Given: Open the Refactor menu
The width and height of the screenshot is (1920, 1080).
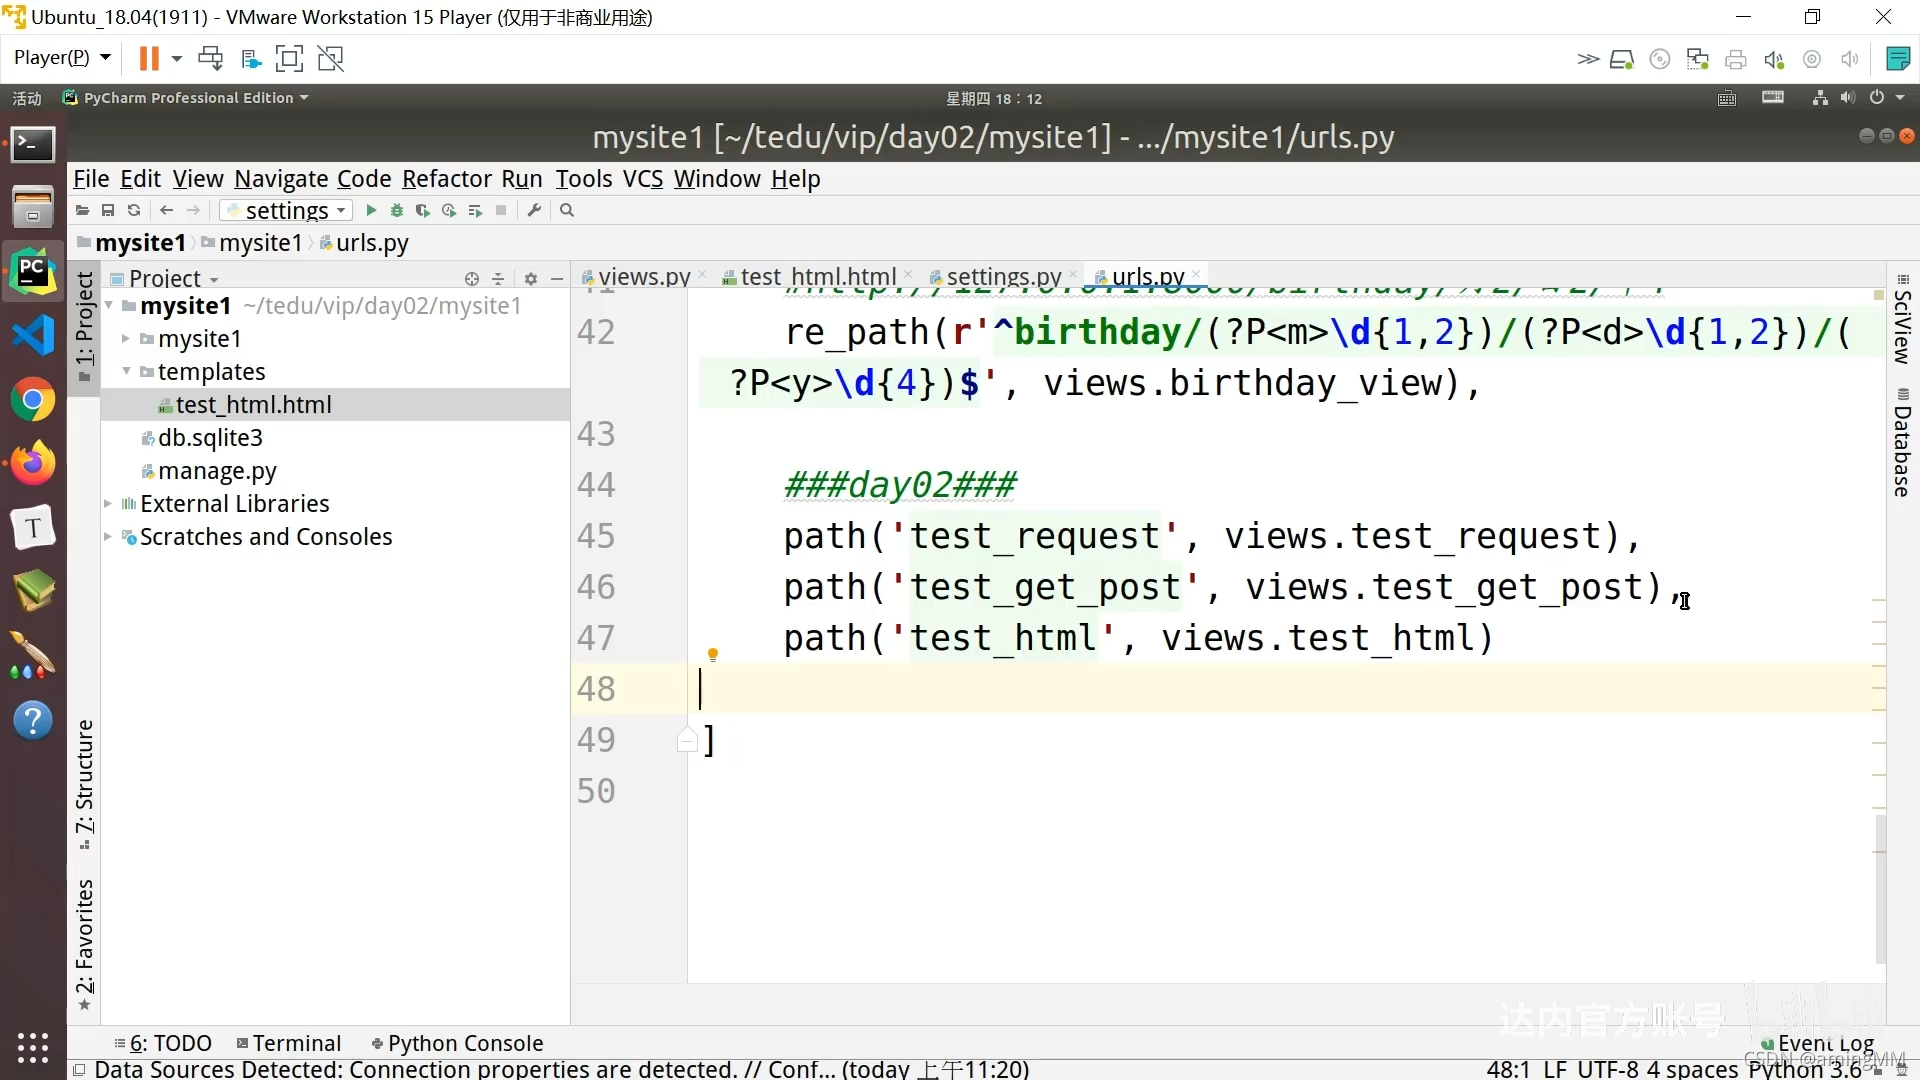Looking at the screenshot, I should 446,179.
